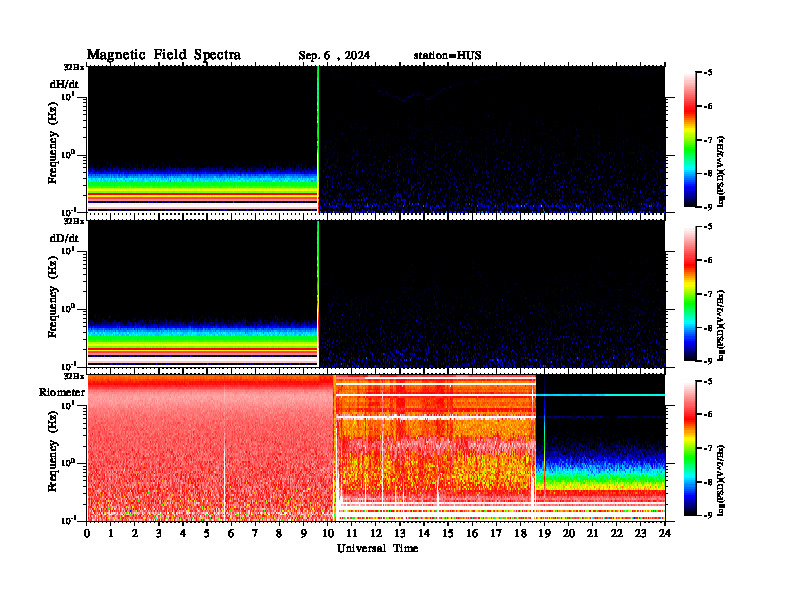Click hour label "10" on Universal Time axis
The image size is (792, 612).
click(327, 534)
